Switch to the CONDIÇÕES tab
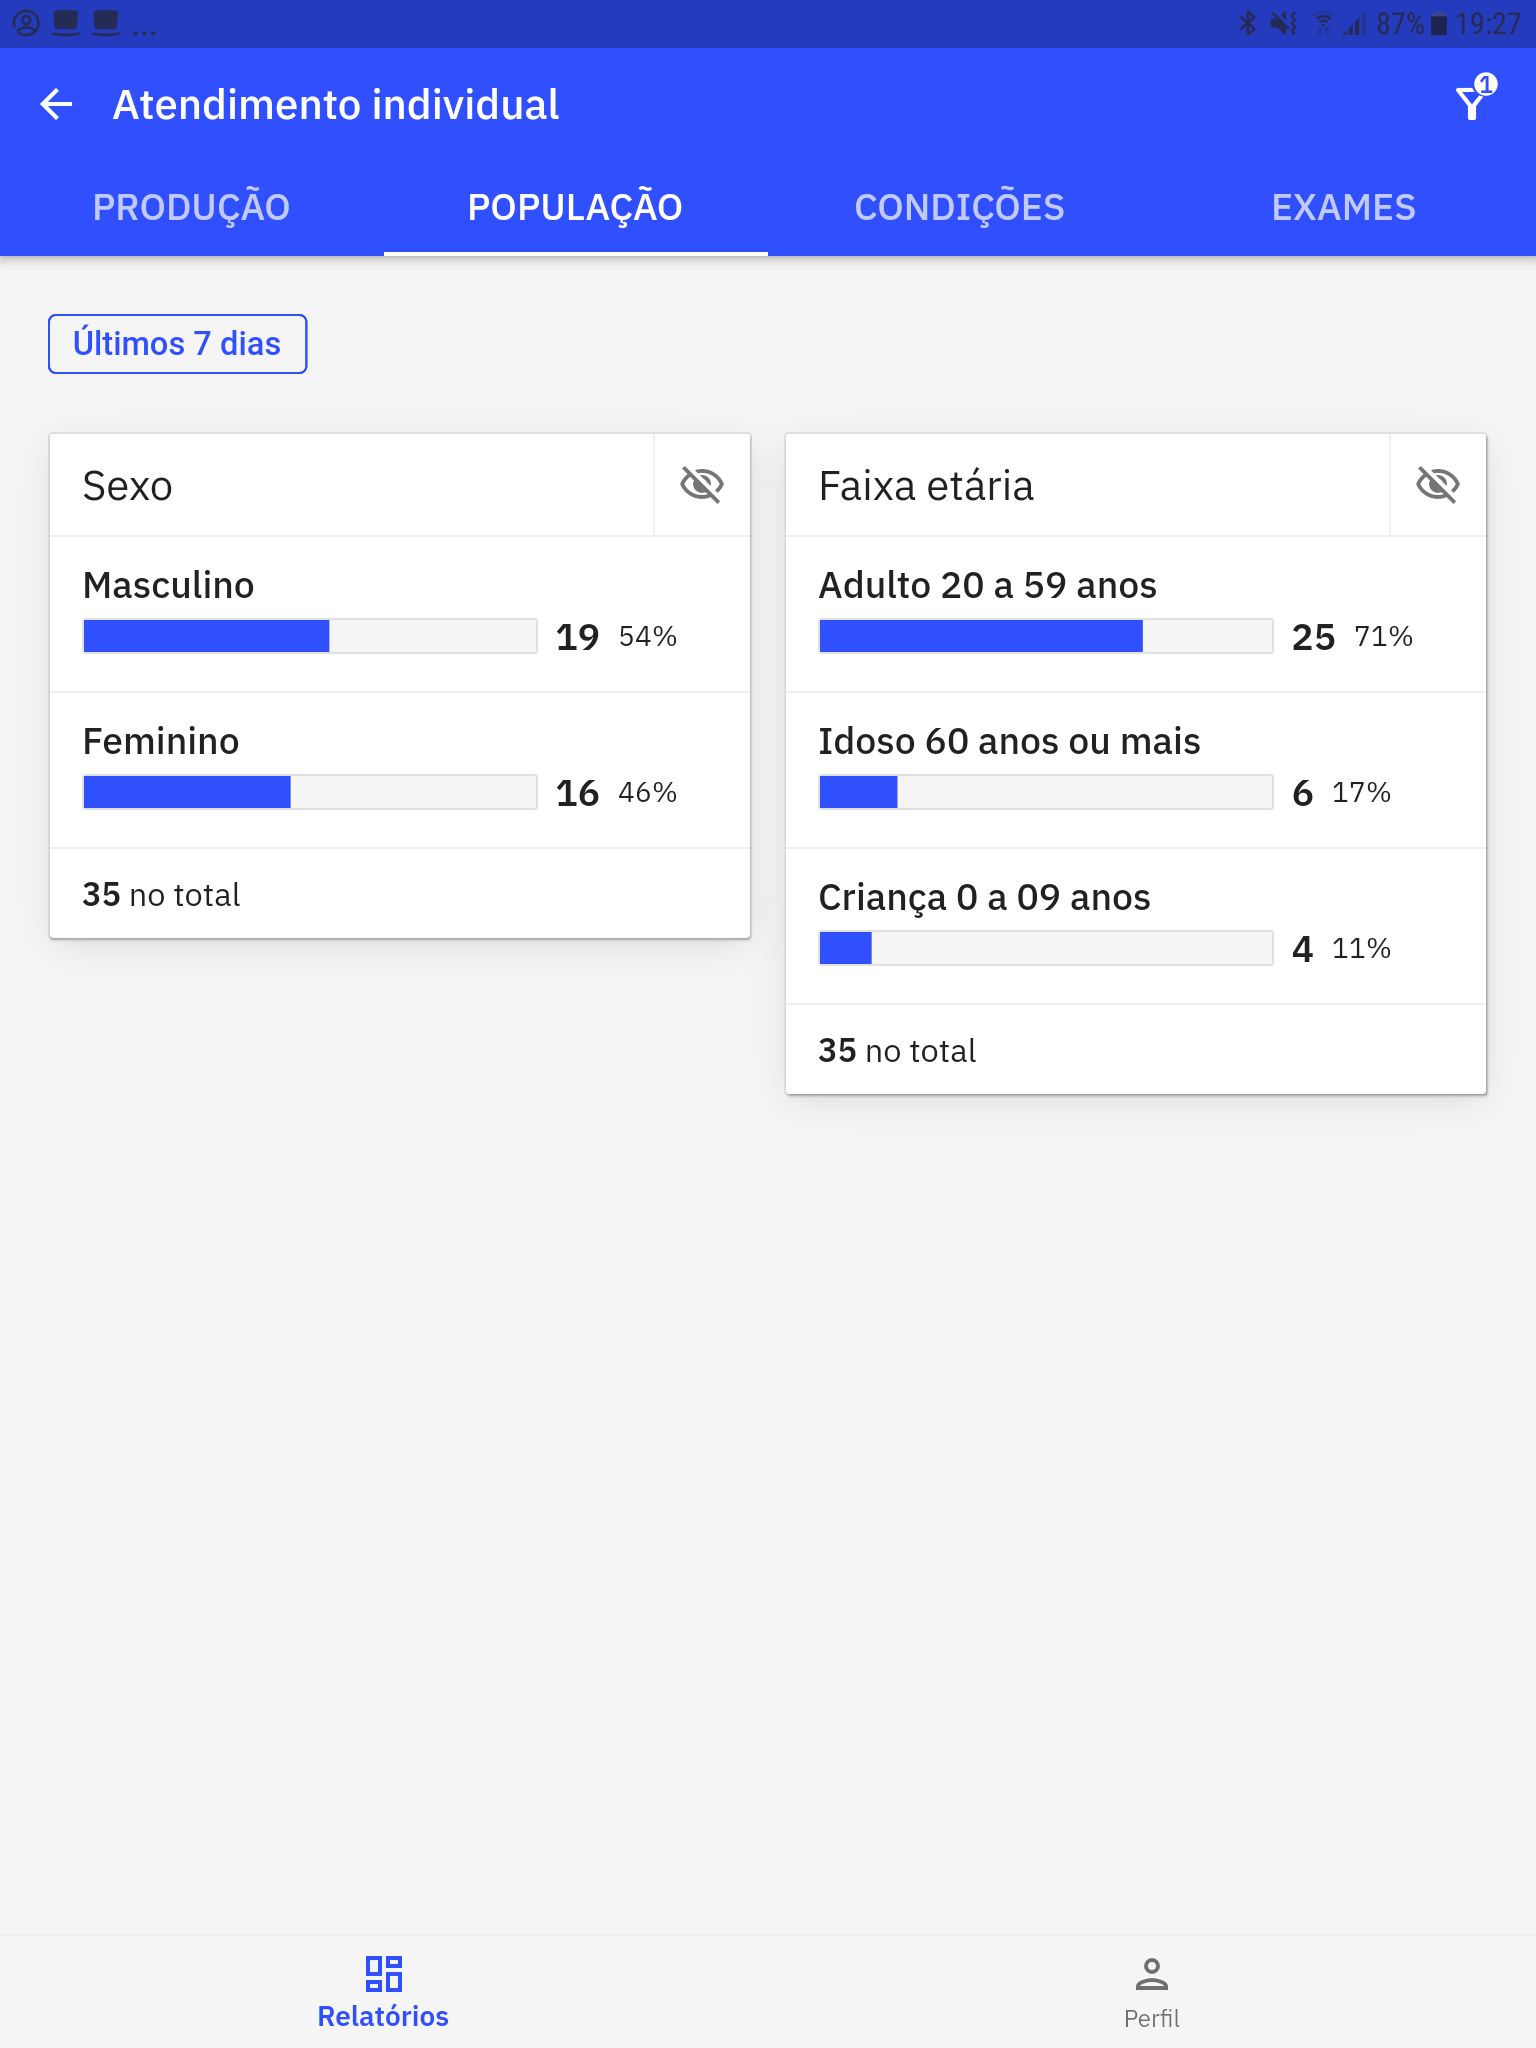 click(960, 207)
